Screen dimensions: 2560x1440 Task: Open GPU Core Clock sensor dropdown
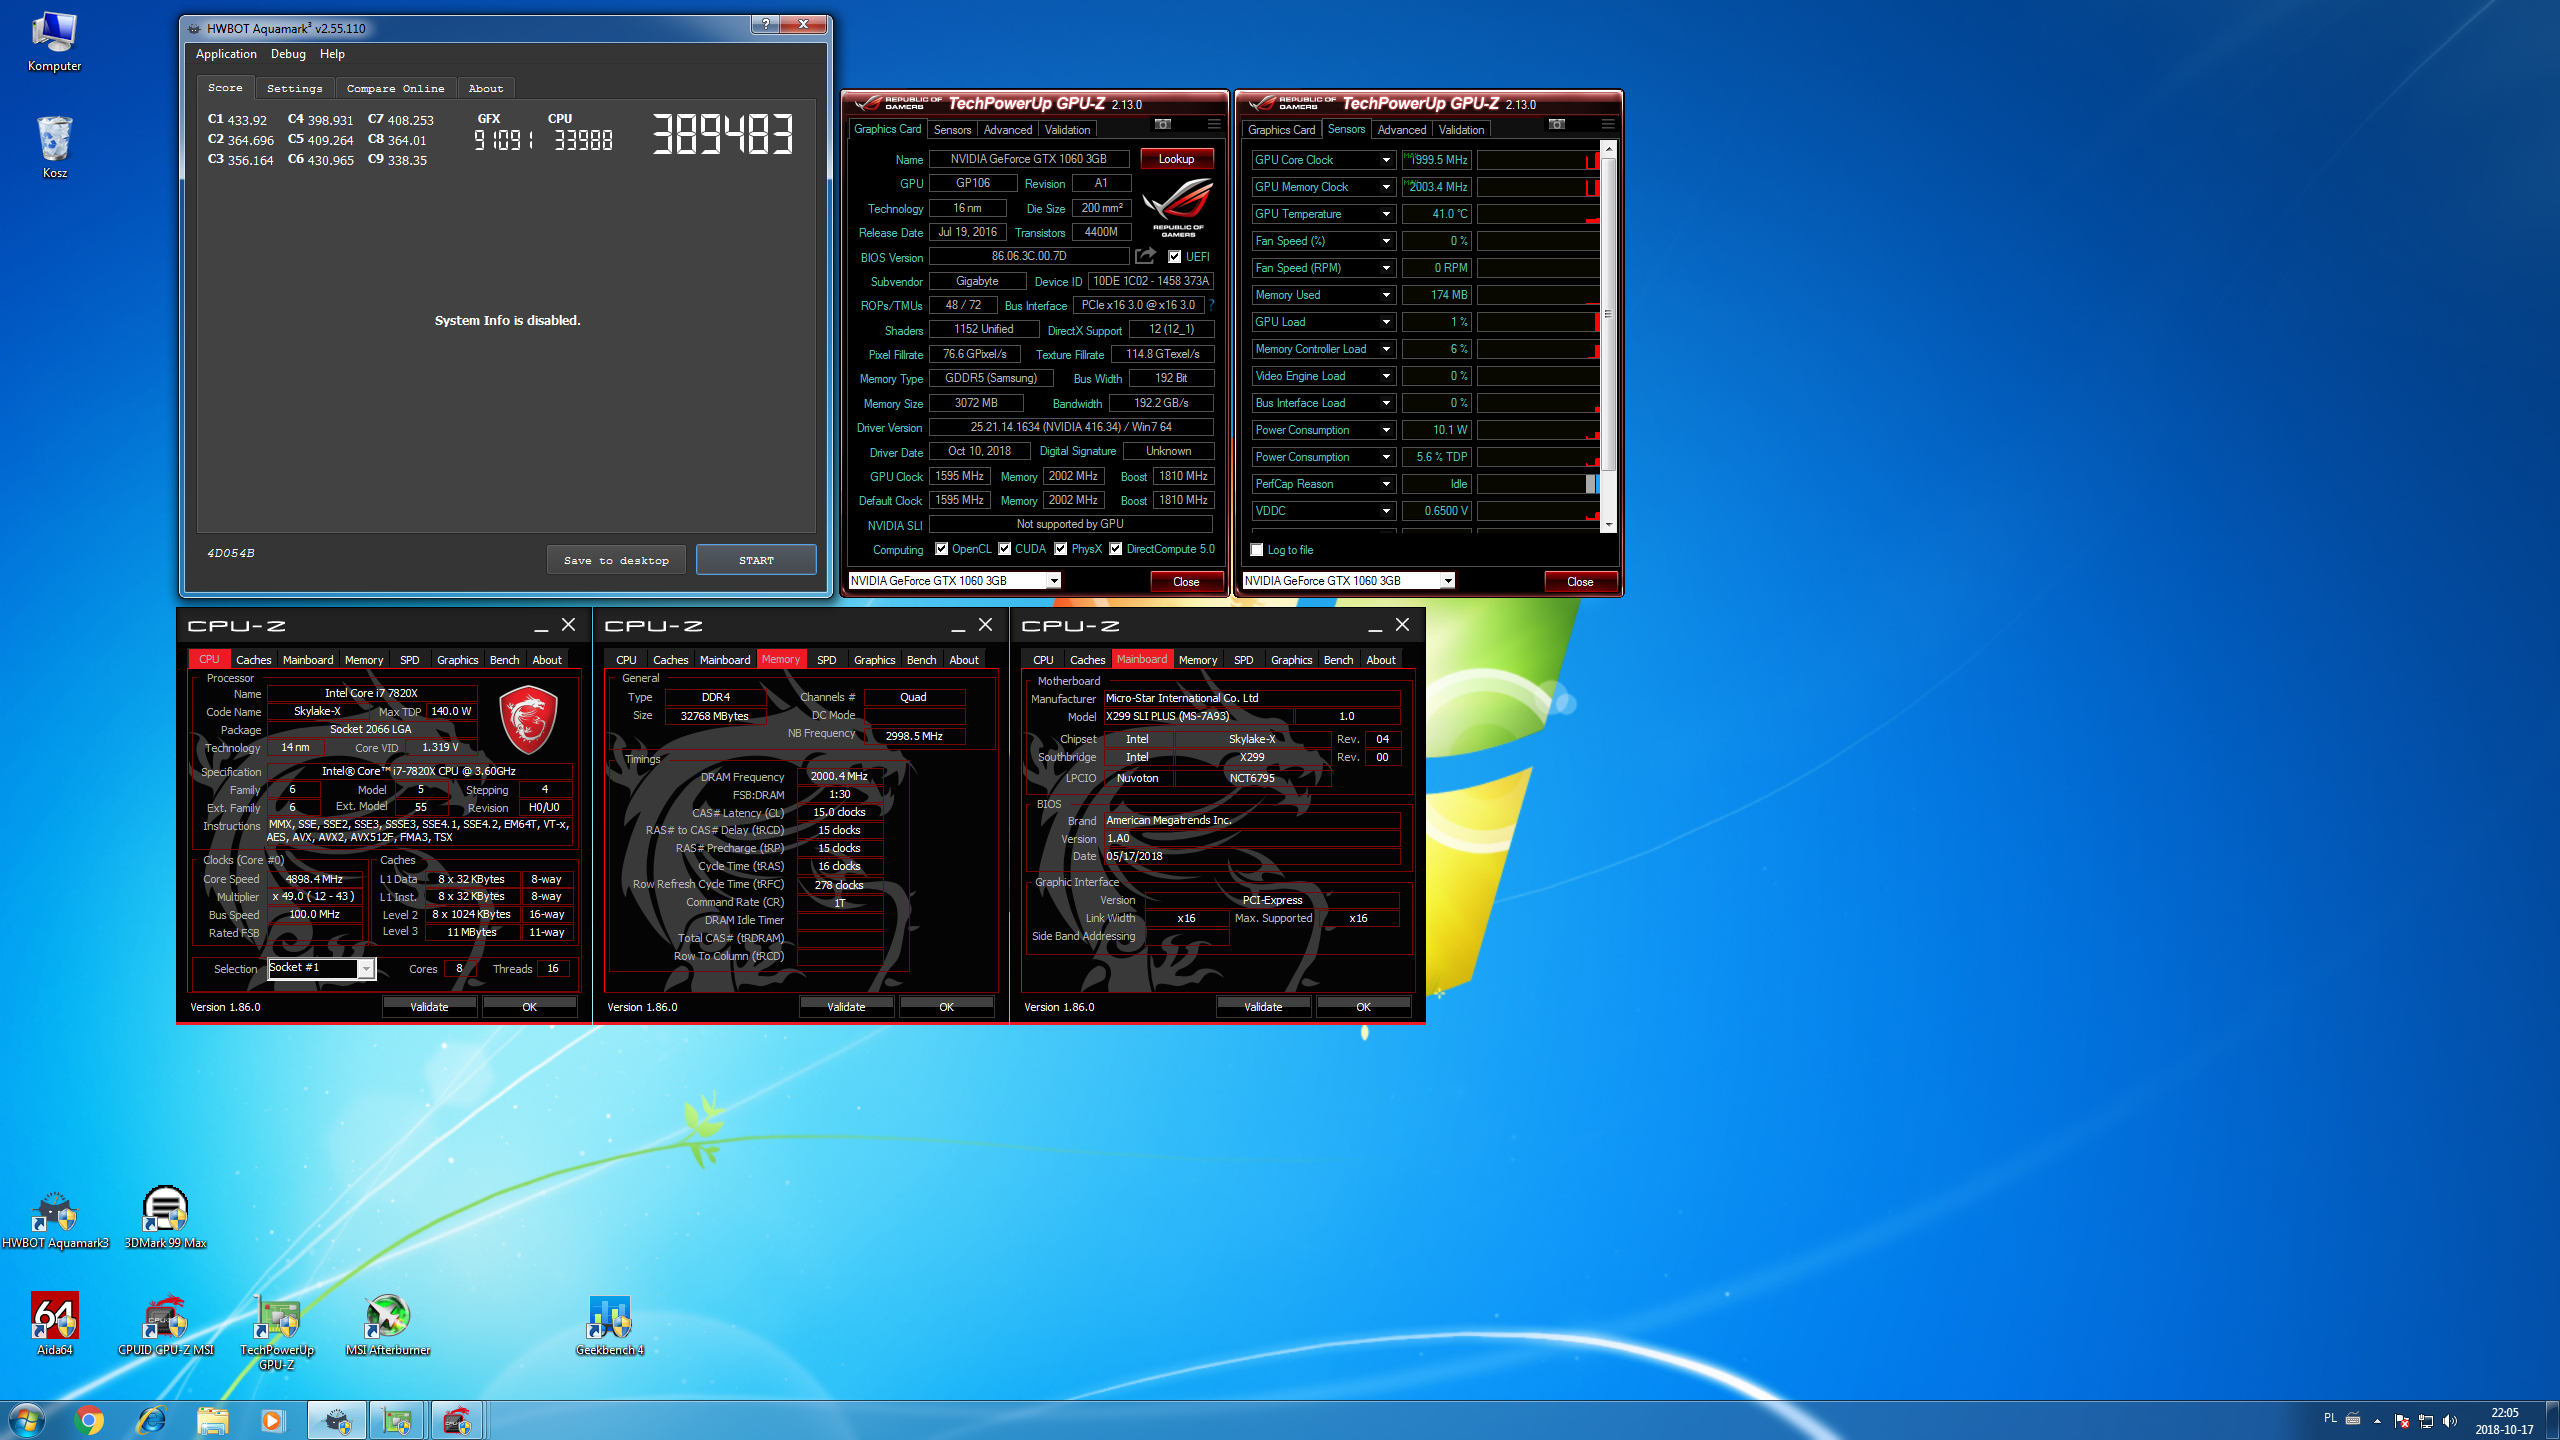pyautogui.click(x=1386, y=160)
